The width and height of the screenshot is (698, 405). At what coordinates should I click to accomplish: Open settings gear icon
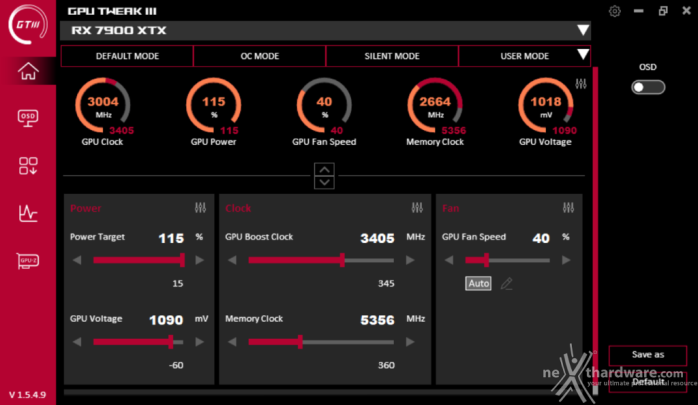[x=615, y=11]
